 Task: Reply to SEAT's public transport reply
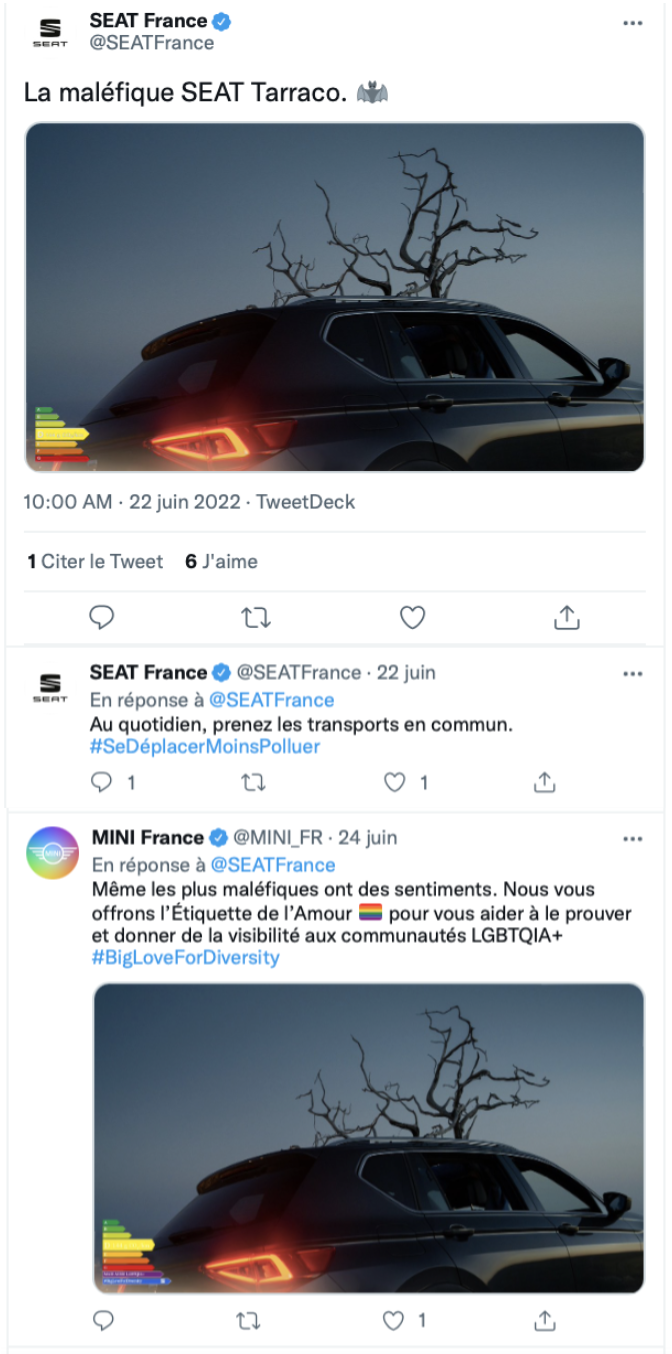tap(102, 783)
